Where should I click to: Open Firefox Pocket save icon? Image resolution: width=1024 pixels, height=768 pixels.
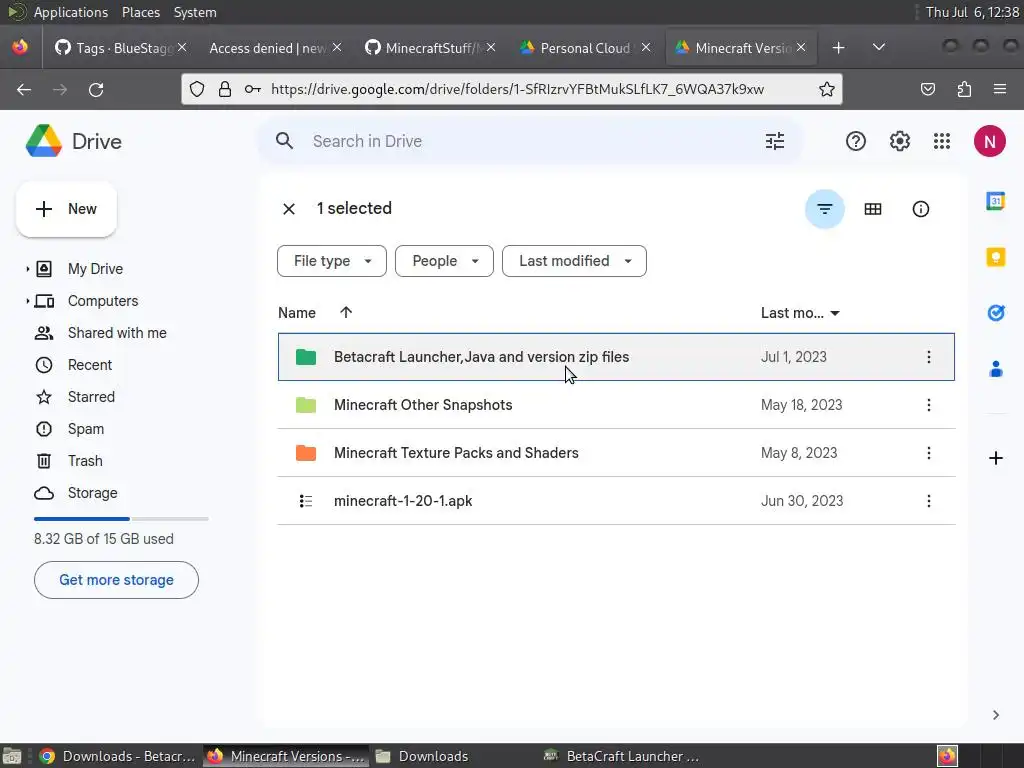pyautogui.click(x=927, y=89)
